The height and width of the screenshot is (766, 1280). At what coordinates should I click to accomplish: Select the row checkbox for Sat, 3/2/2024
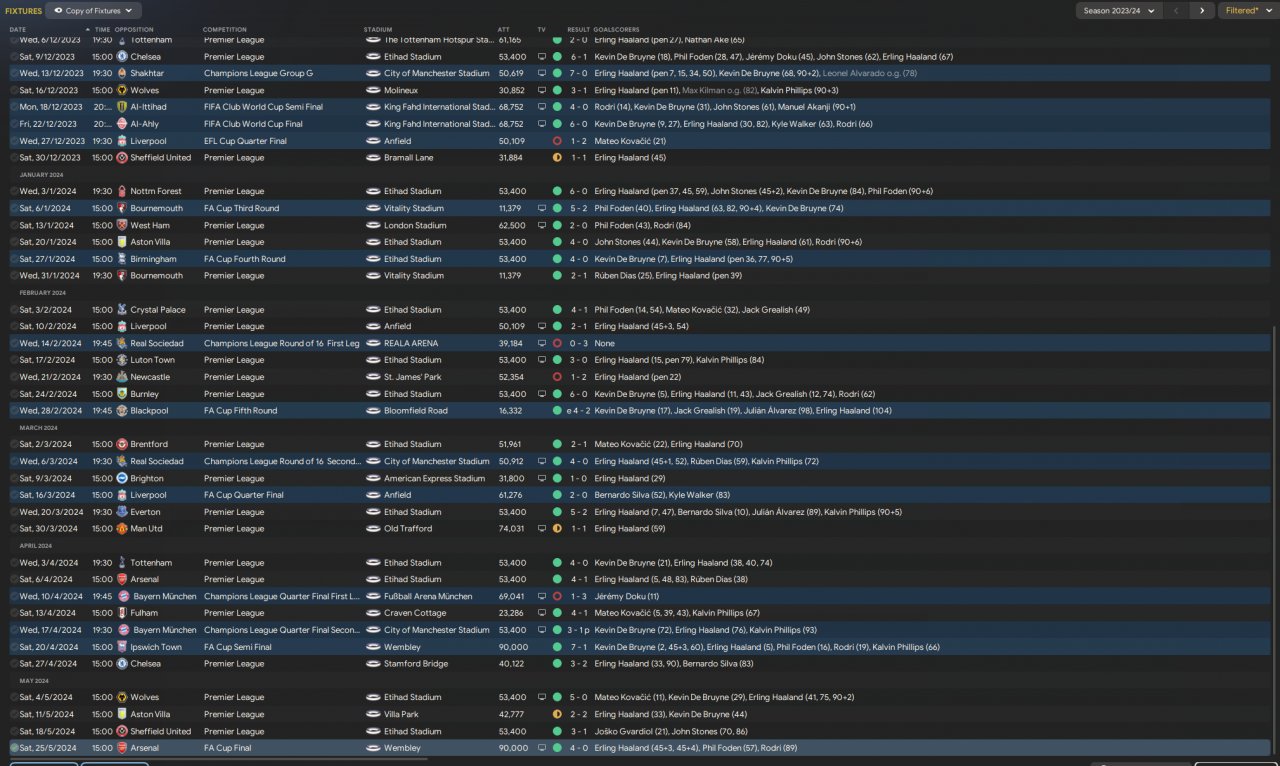pos(14,310)
